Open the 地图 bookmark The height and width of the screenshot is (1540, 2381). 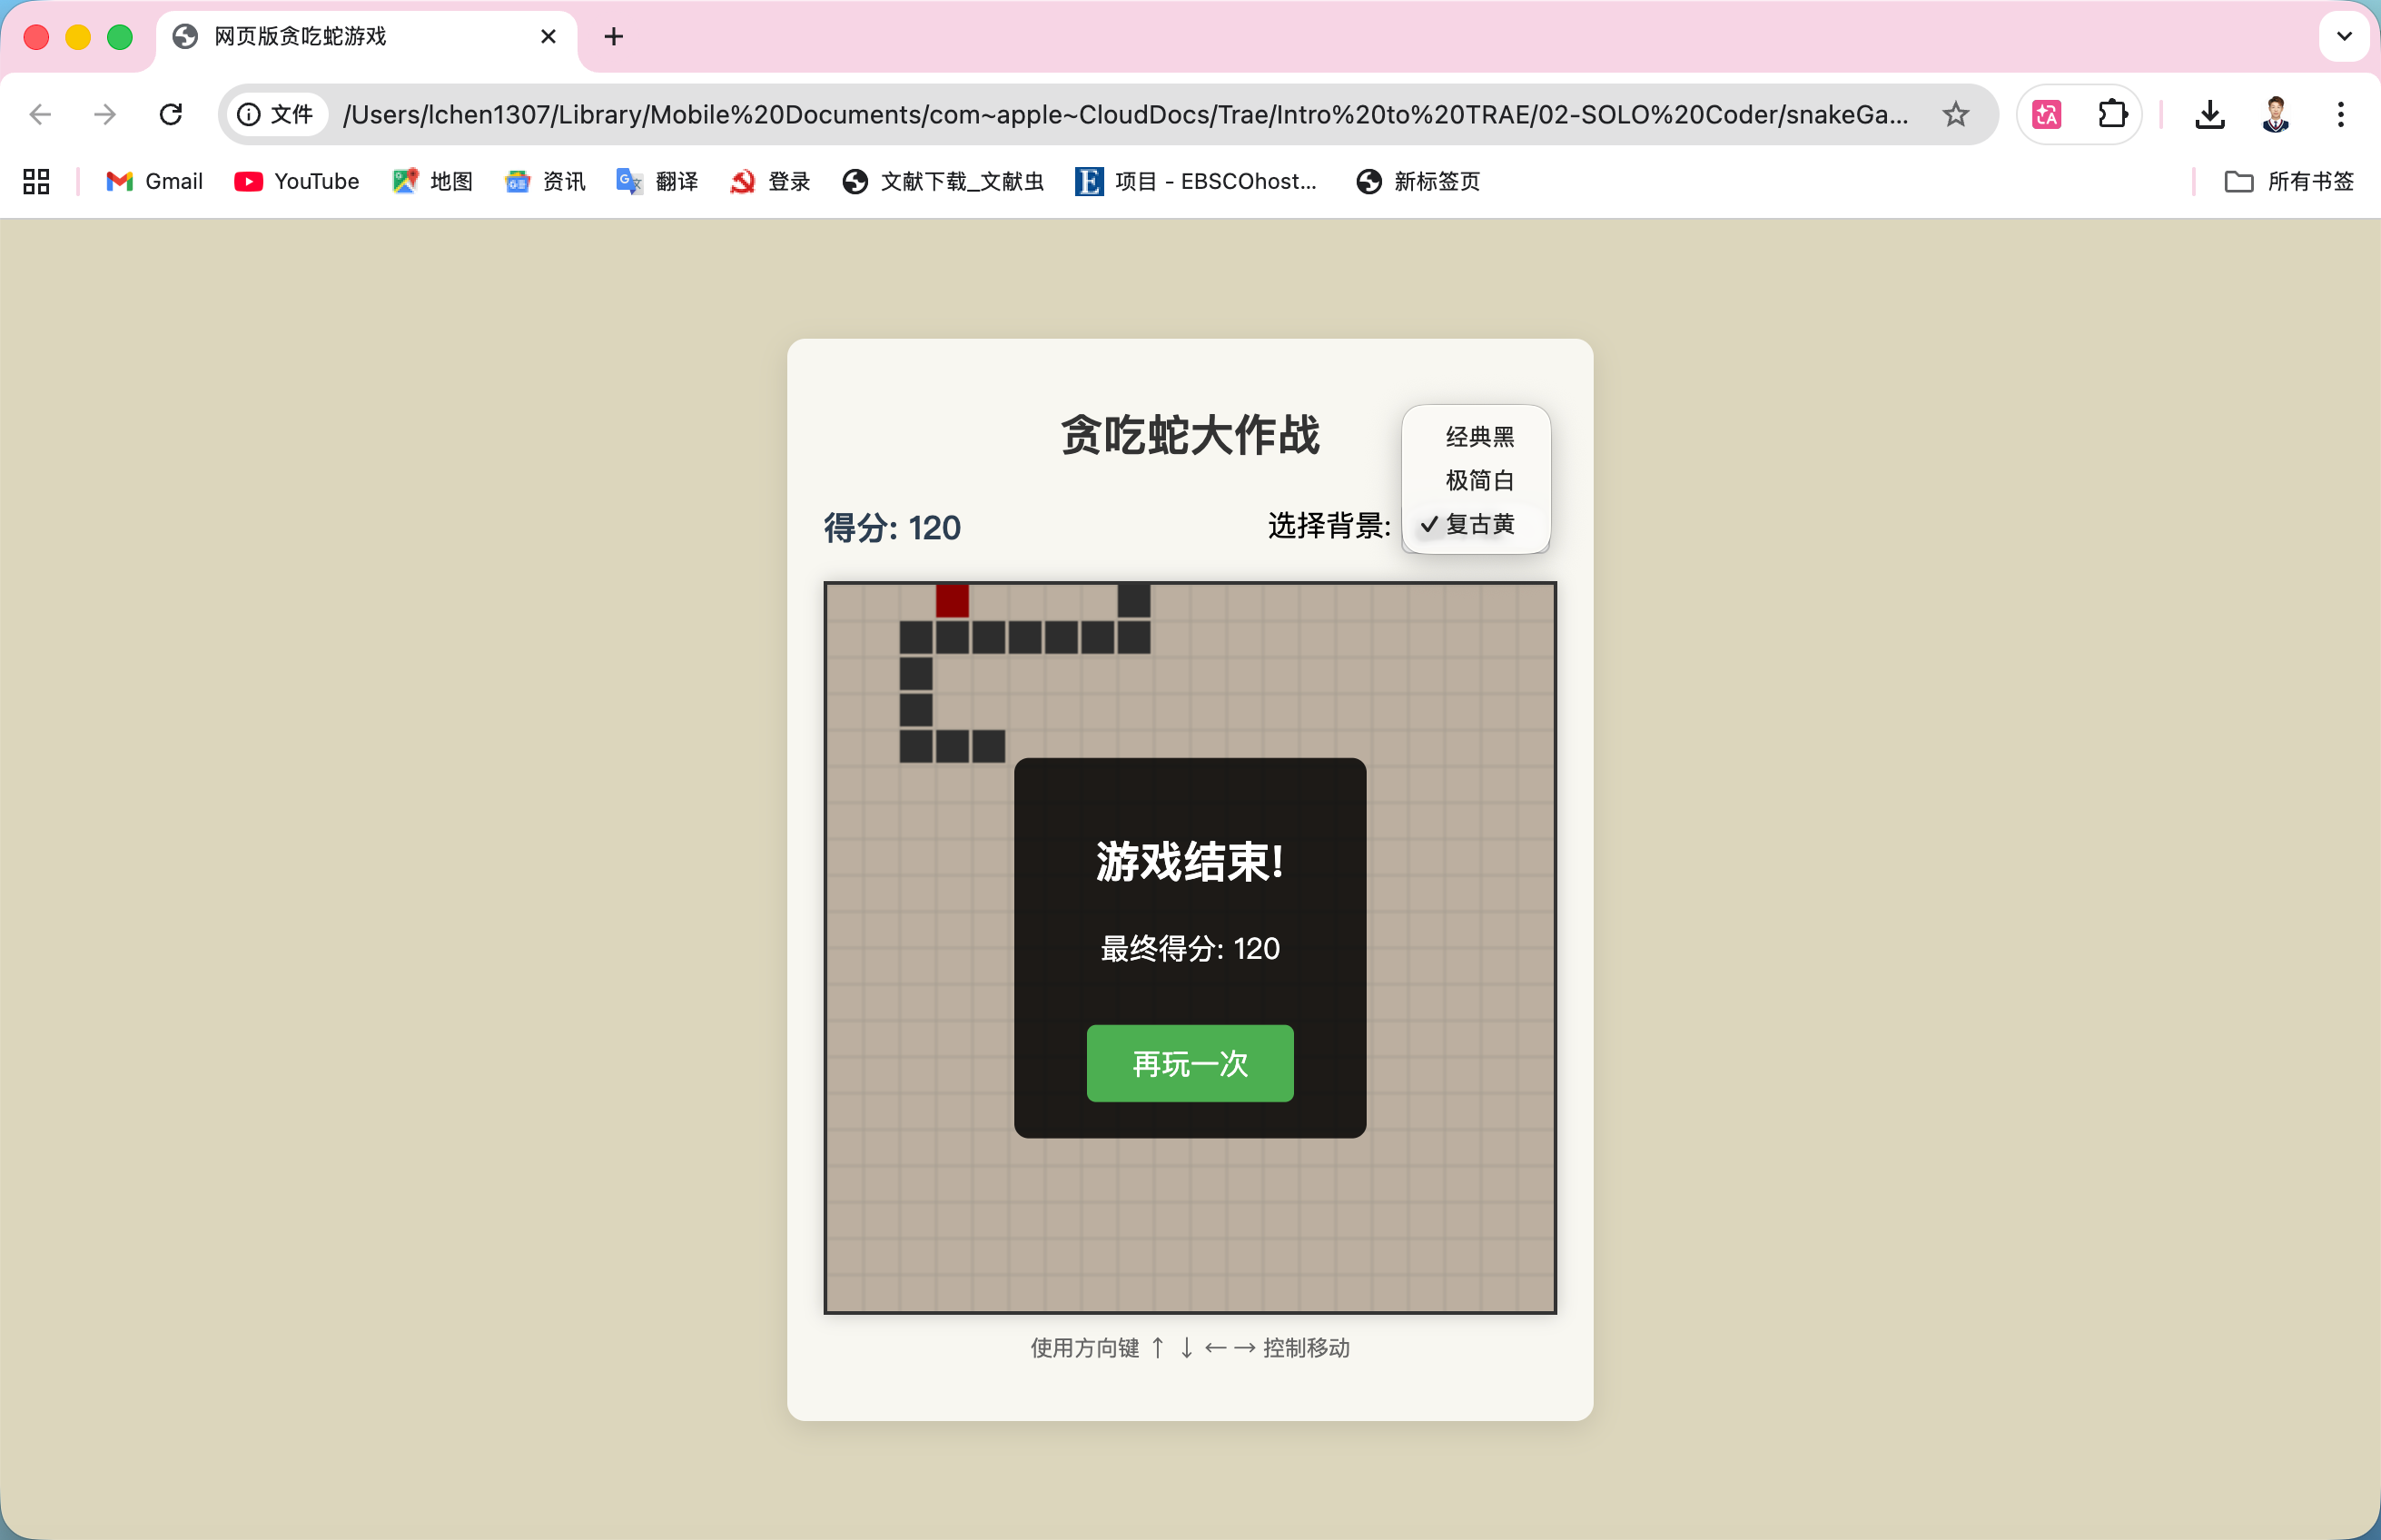[432, 181]
